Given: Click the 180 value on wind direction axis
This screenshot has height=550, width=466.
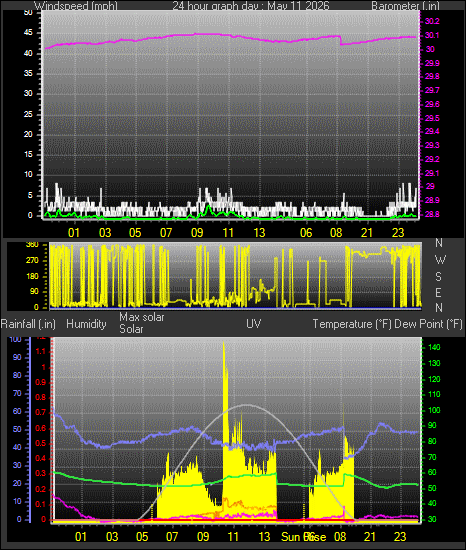Looking at the screenshot, I should 32,276.
